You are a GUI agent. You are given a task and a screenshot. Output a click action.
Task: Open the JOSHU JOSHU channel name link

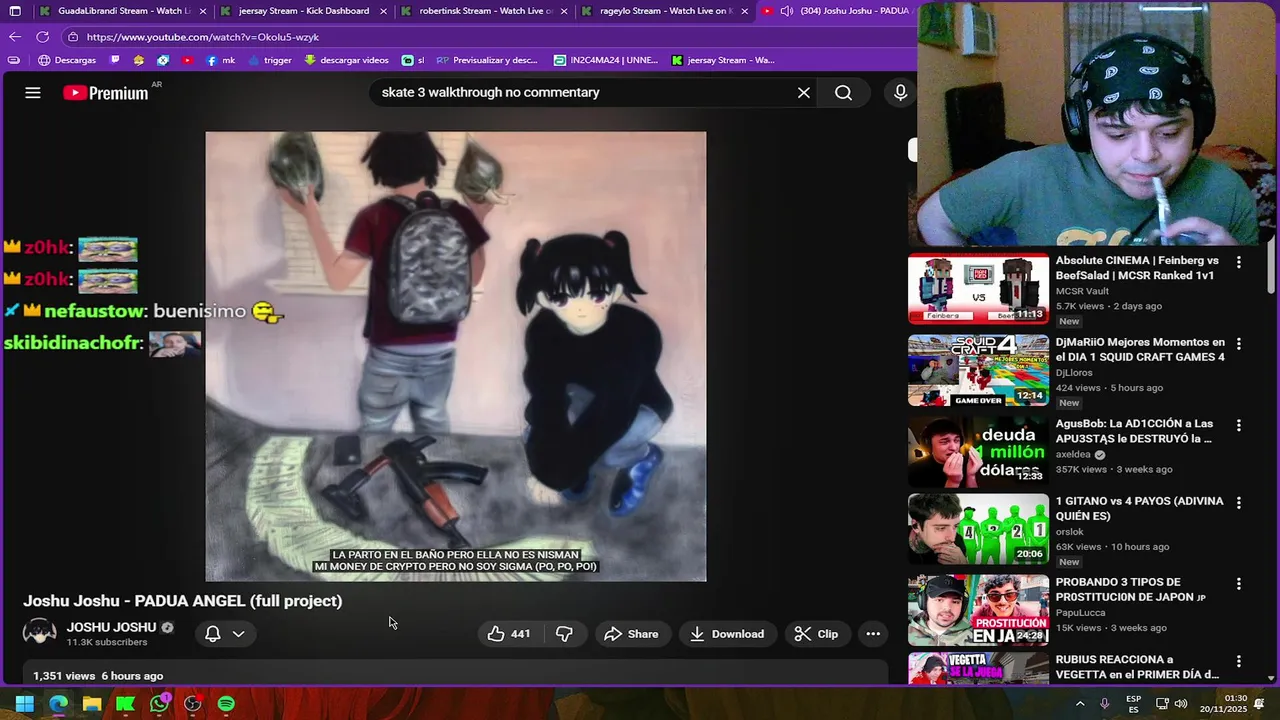pos(111,627)
